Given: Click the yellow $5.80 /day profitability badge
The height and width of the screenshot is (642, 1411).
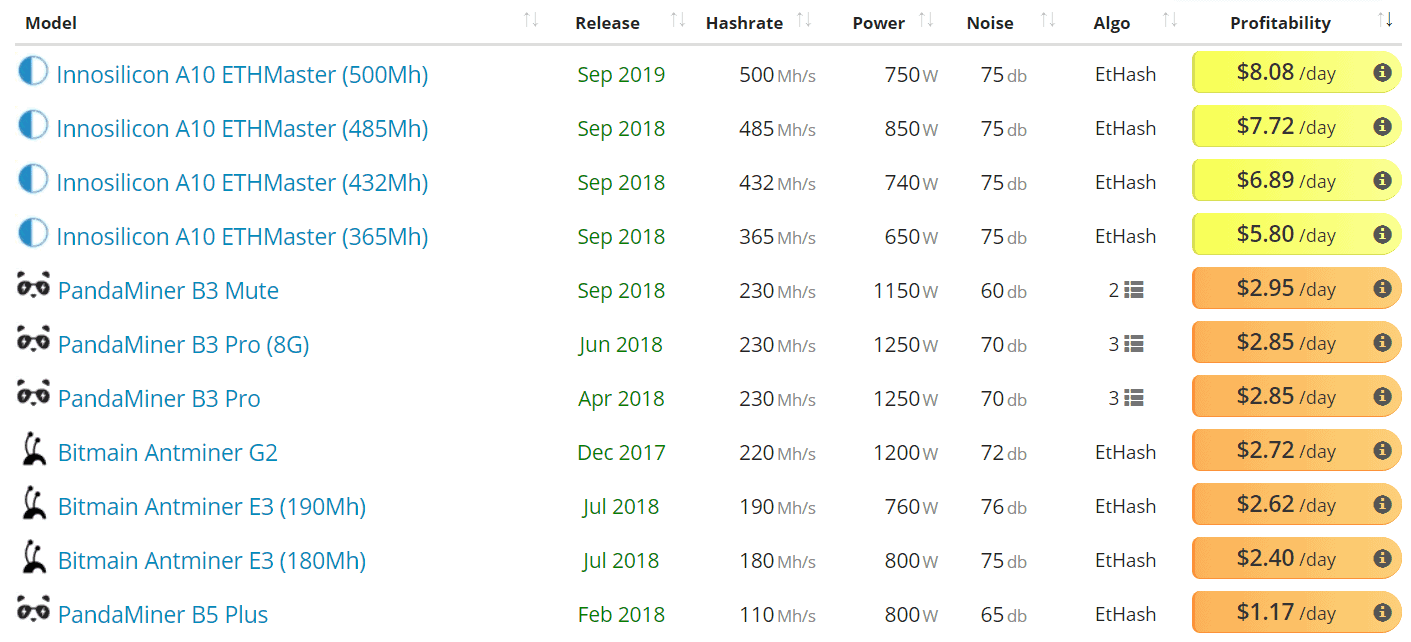Looking at the screenshot, I should coord(1285,236).
